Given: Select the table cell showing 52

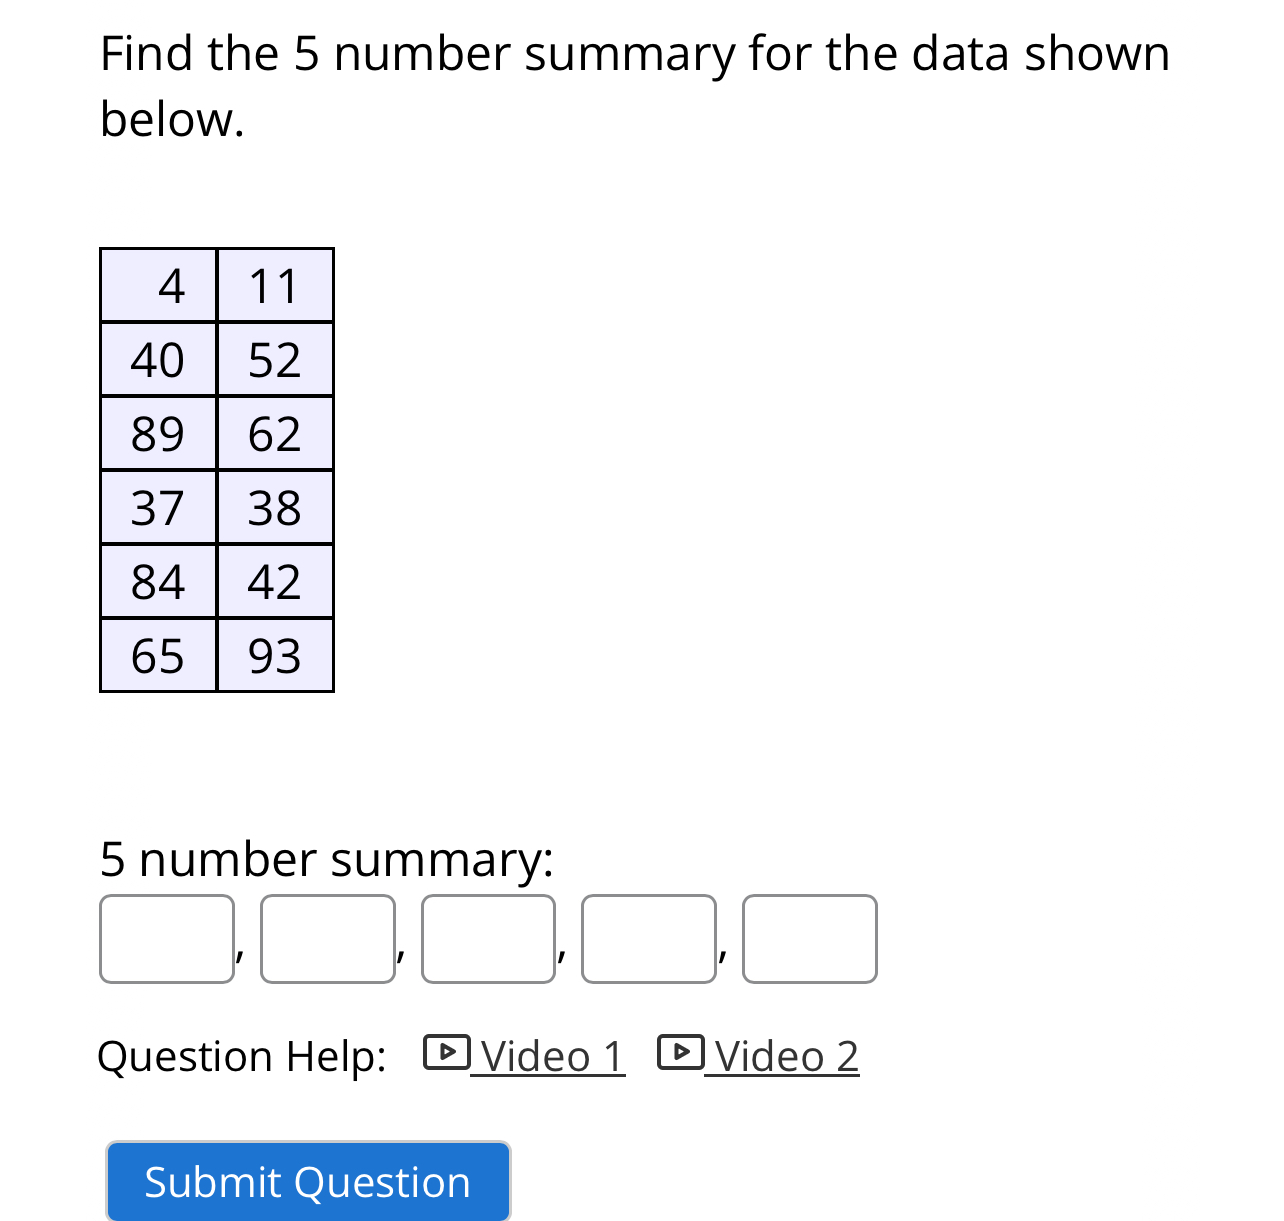Looking at the screenshot, I should click(275, 360).
